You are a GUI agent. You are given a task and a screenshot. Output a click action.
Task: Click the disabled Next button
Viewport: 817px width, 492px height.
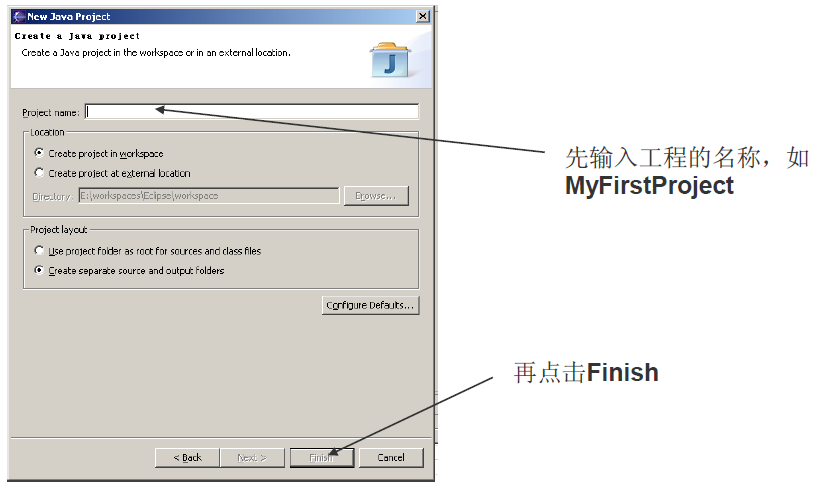pyautogui.click(x=252, y=458)
